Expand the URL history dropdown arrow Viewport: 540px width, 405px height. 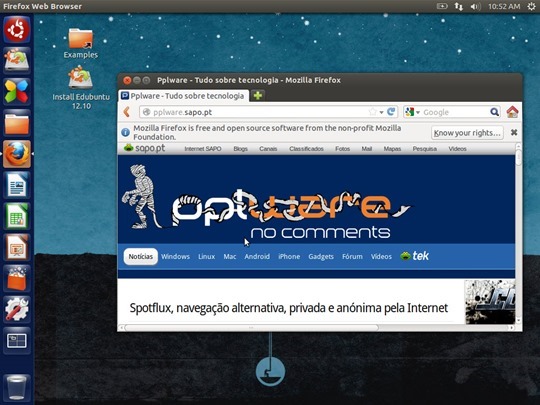[x=382, y=112]
